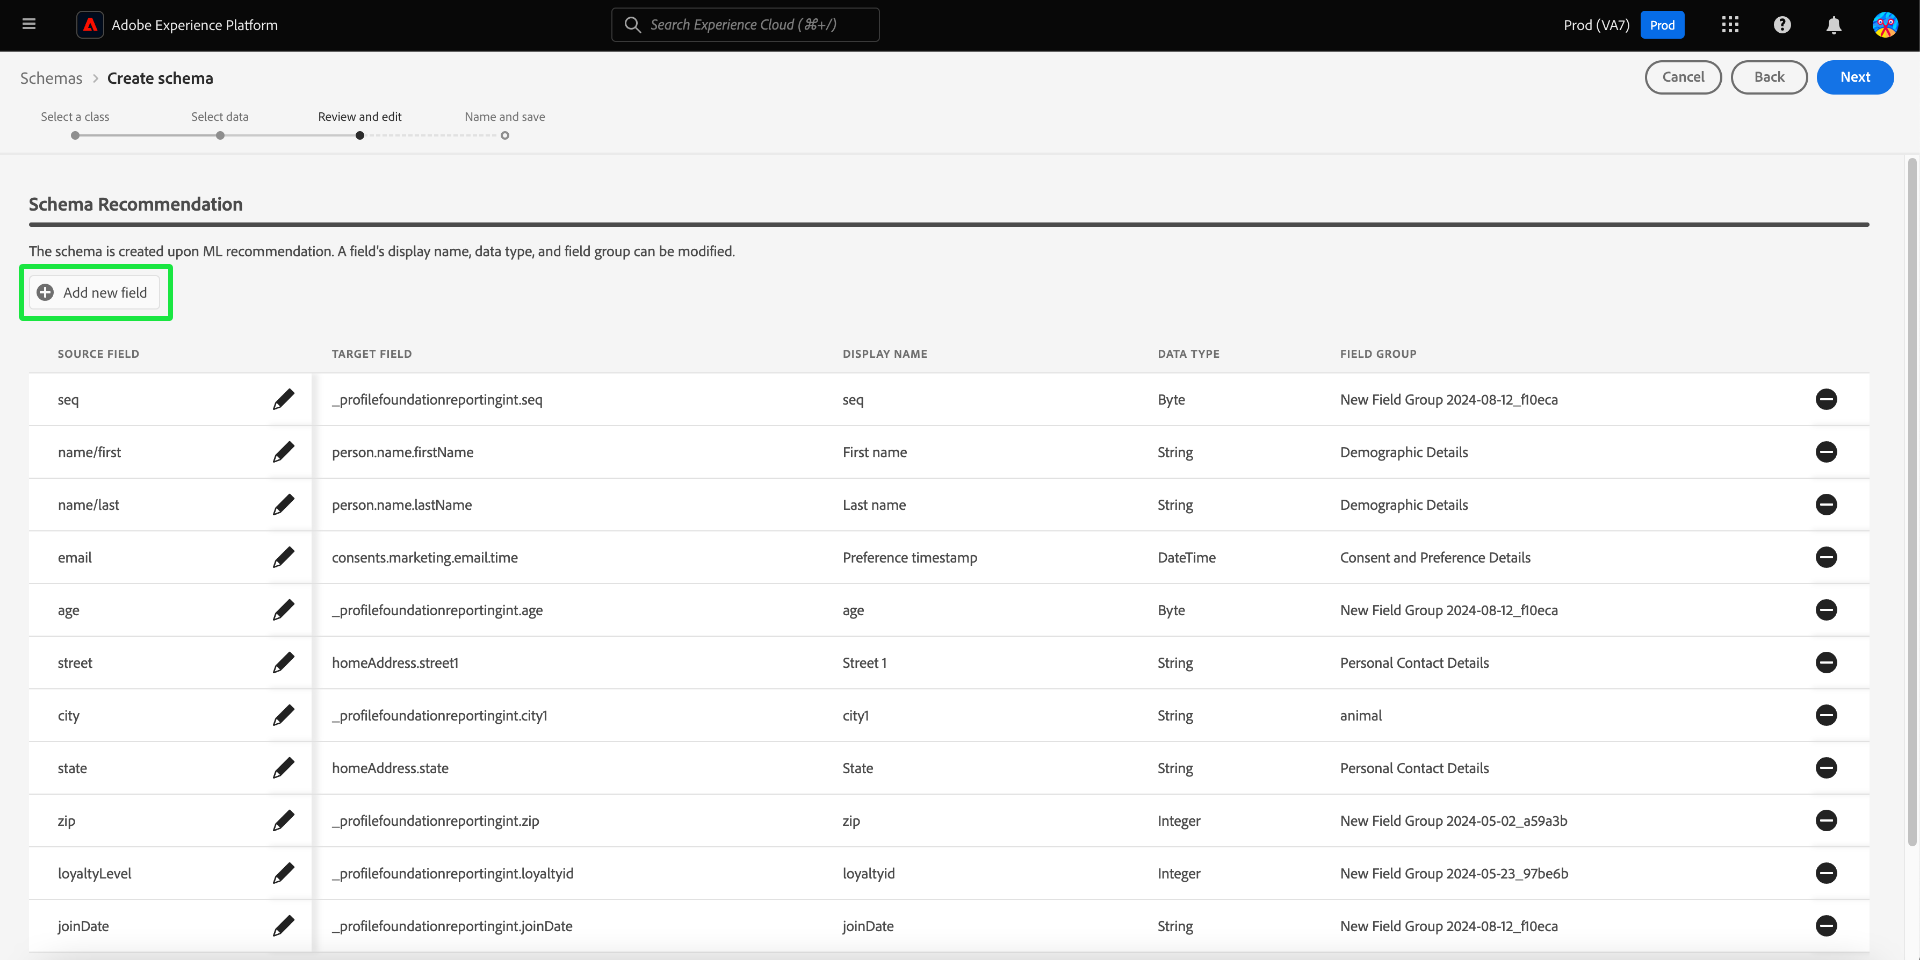Remove the zip field row
The height and width of the screenshot is (960, 1920).
[1826, 821]
